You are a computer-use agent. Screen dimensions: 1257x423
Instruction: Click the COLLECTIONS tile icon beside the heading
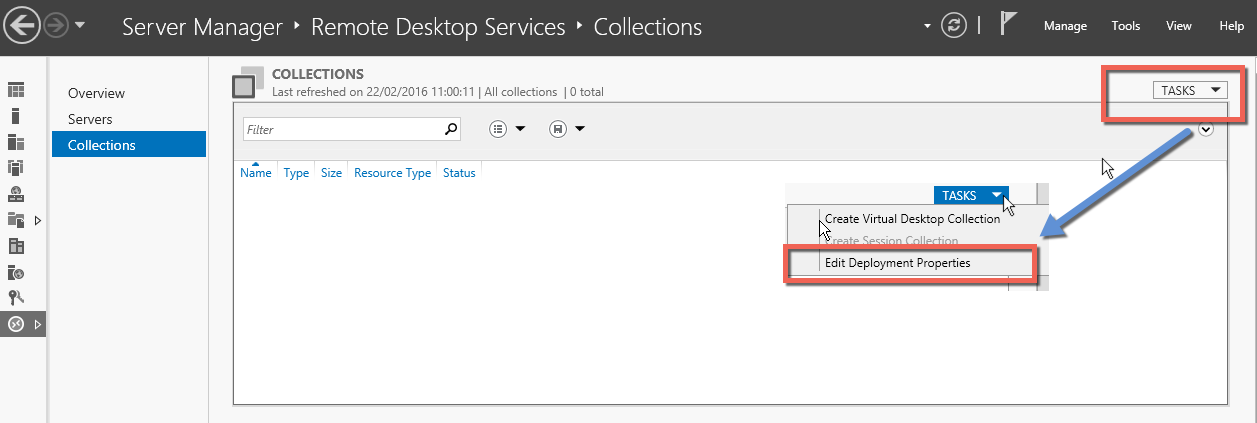tap(247, 83)
